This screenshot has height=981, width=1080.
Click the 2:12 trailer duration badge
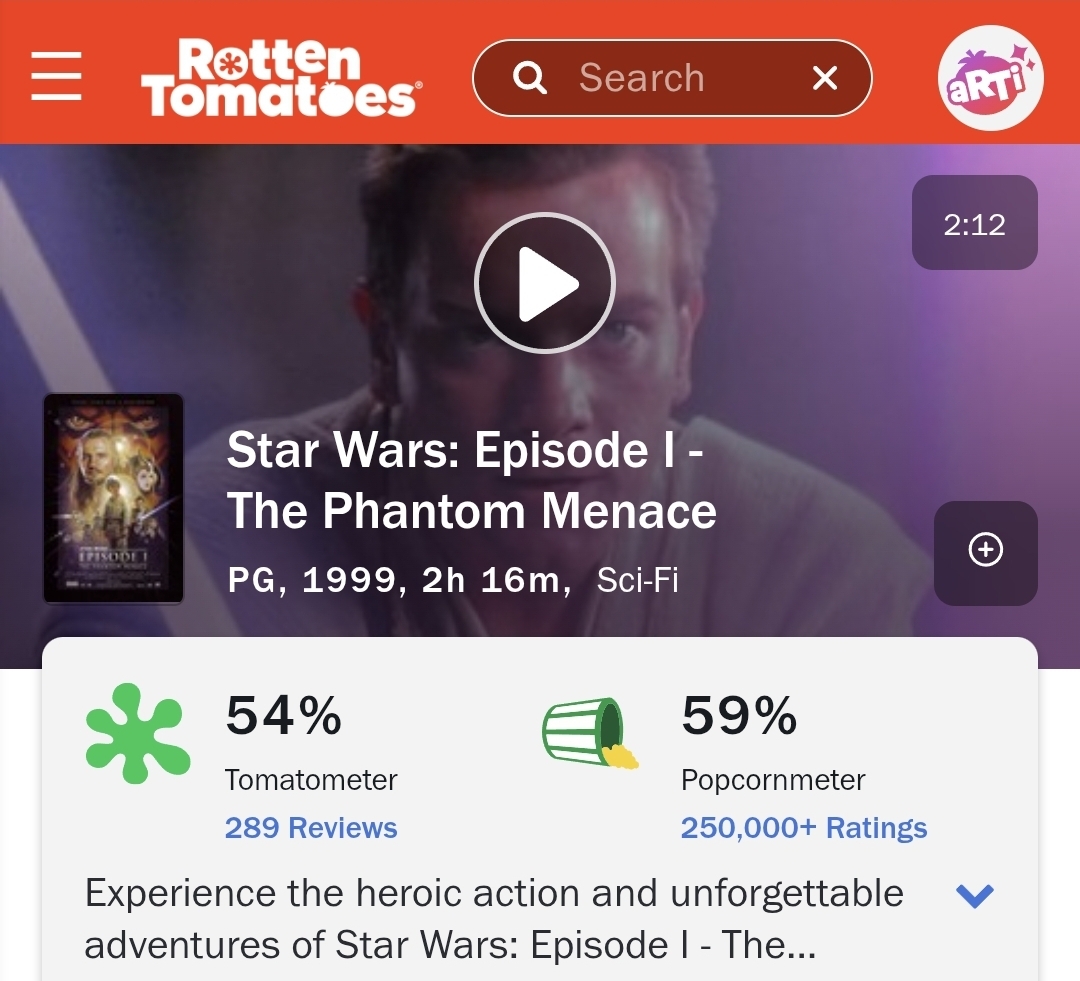[974, 224]
